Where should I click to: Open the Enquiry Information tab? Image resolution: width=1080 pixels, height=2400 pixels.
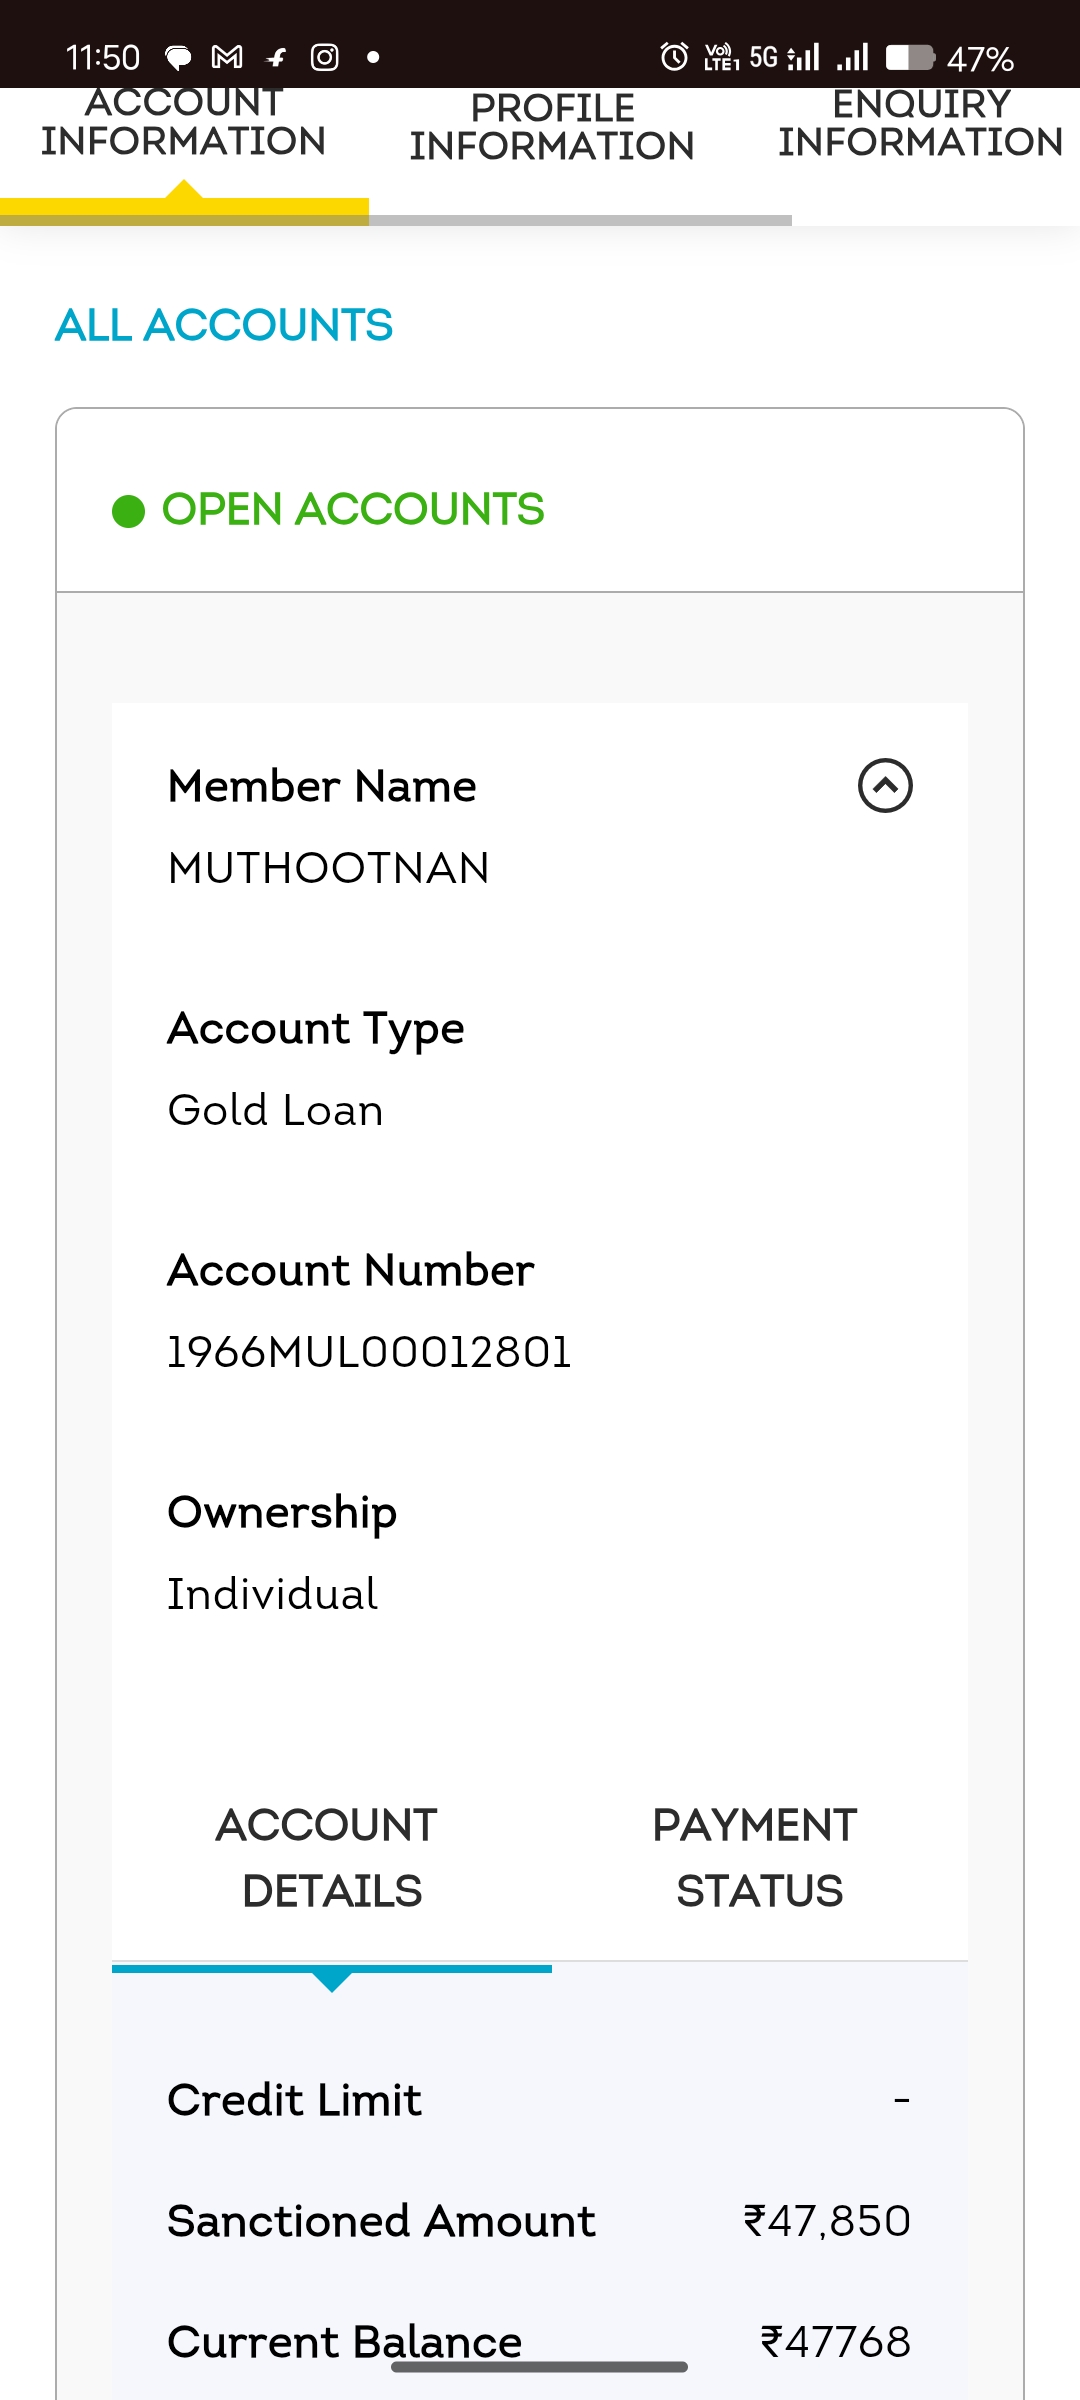click(x=920, y=124)
